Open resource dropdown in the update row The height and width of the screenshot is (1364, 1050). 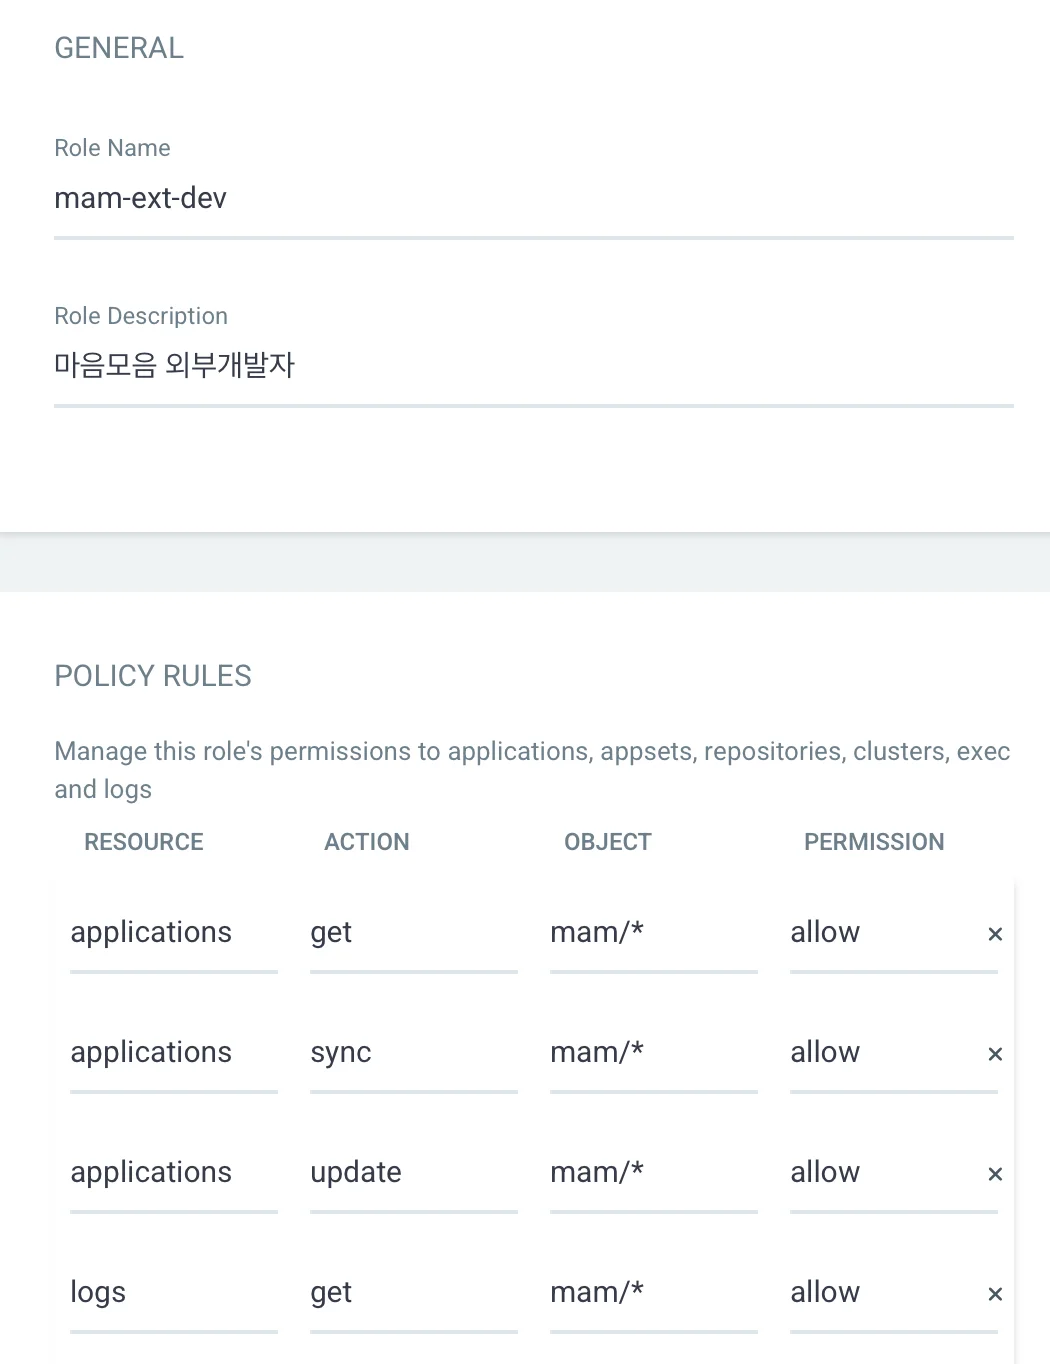(173, 1172)
